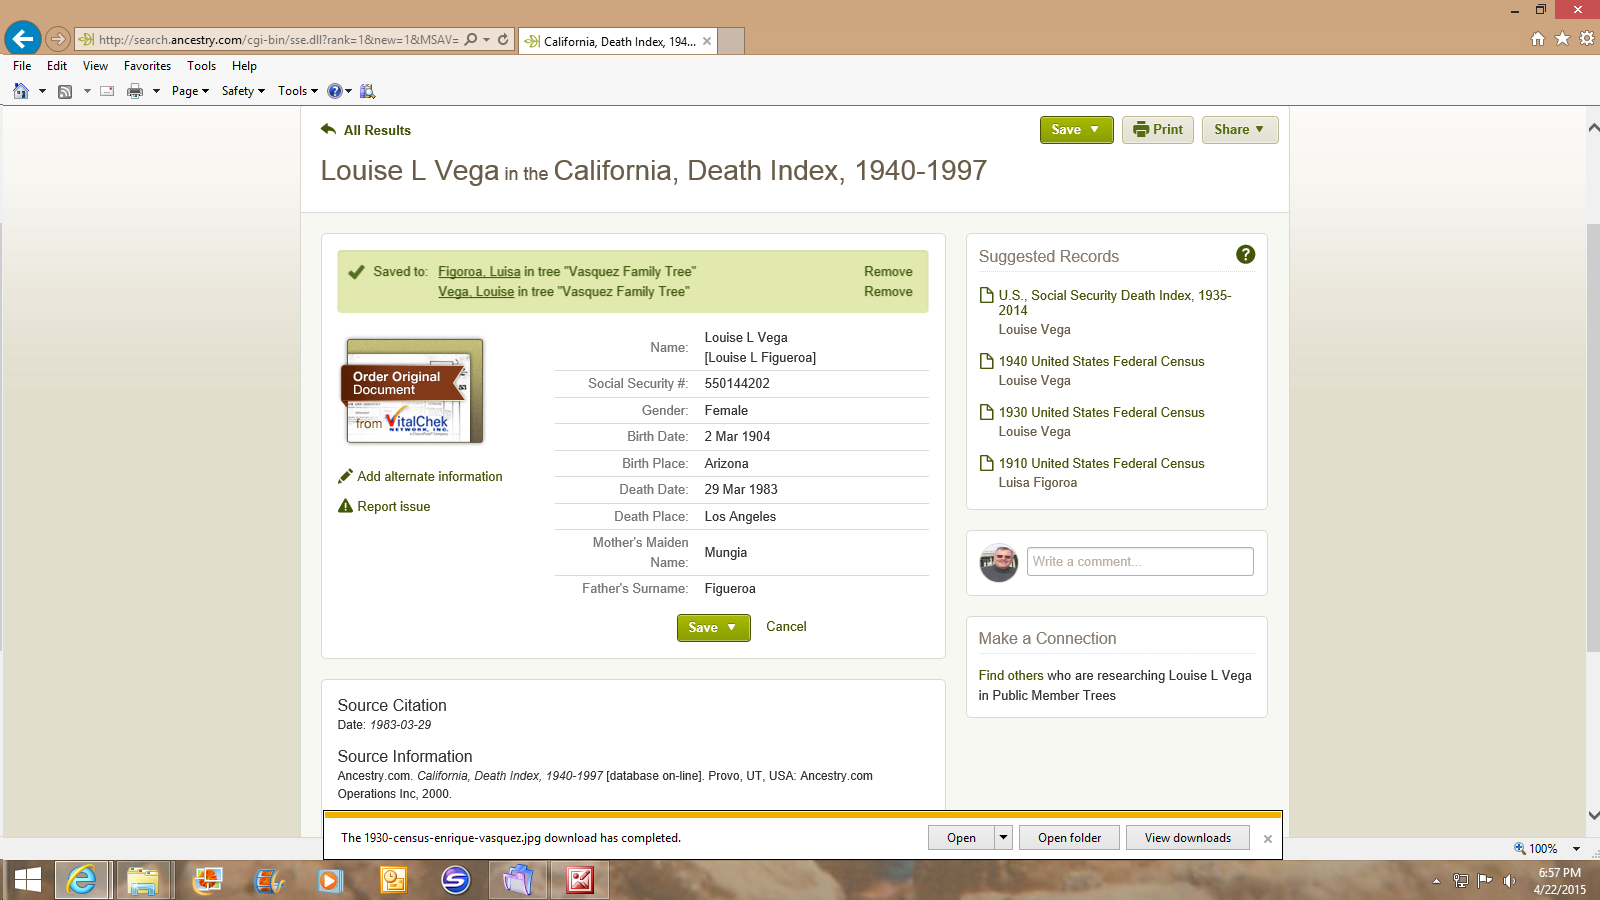The width and height of the screenshot is (1600, 900).
Task: Click the printer icon in command bar
Action: pyautogui.click(x=135, y=91)
